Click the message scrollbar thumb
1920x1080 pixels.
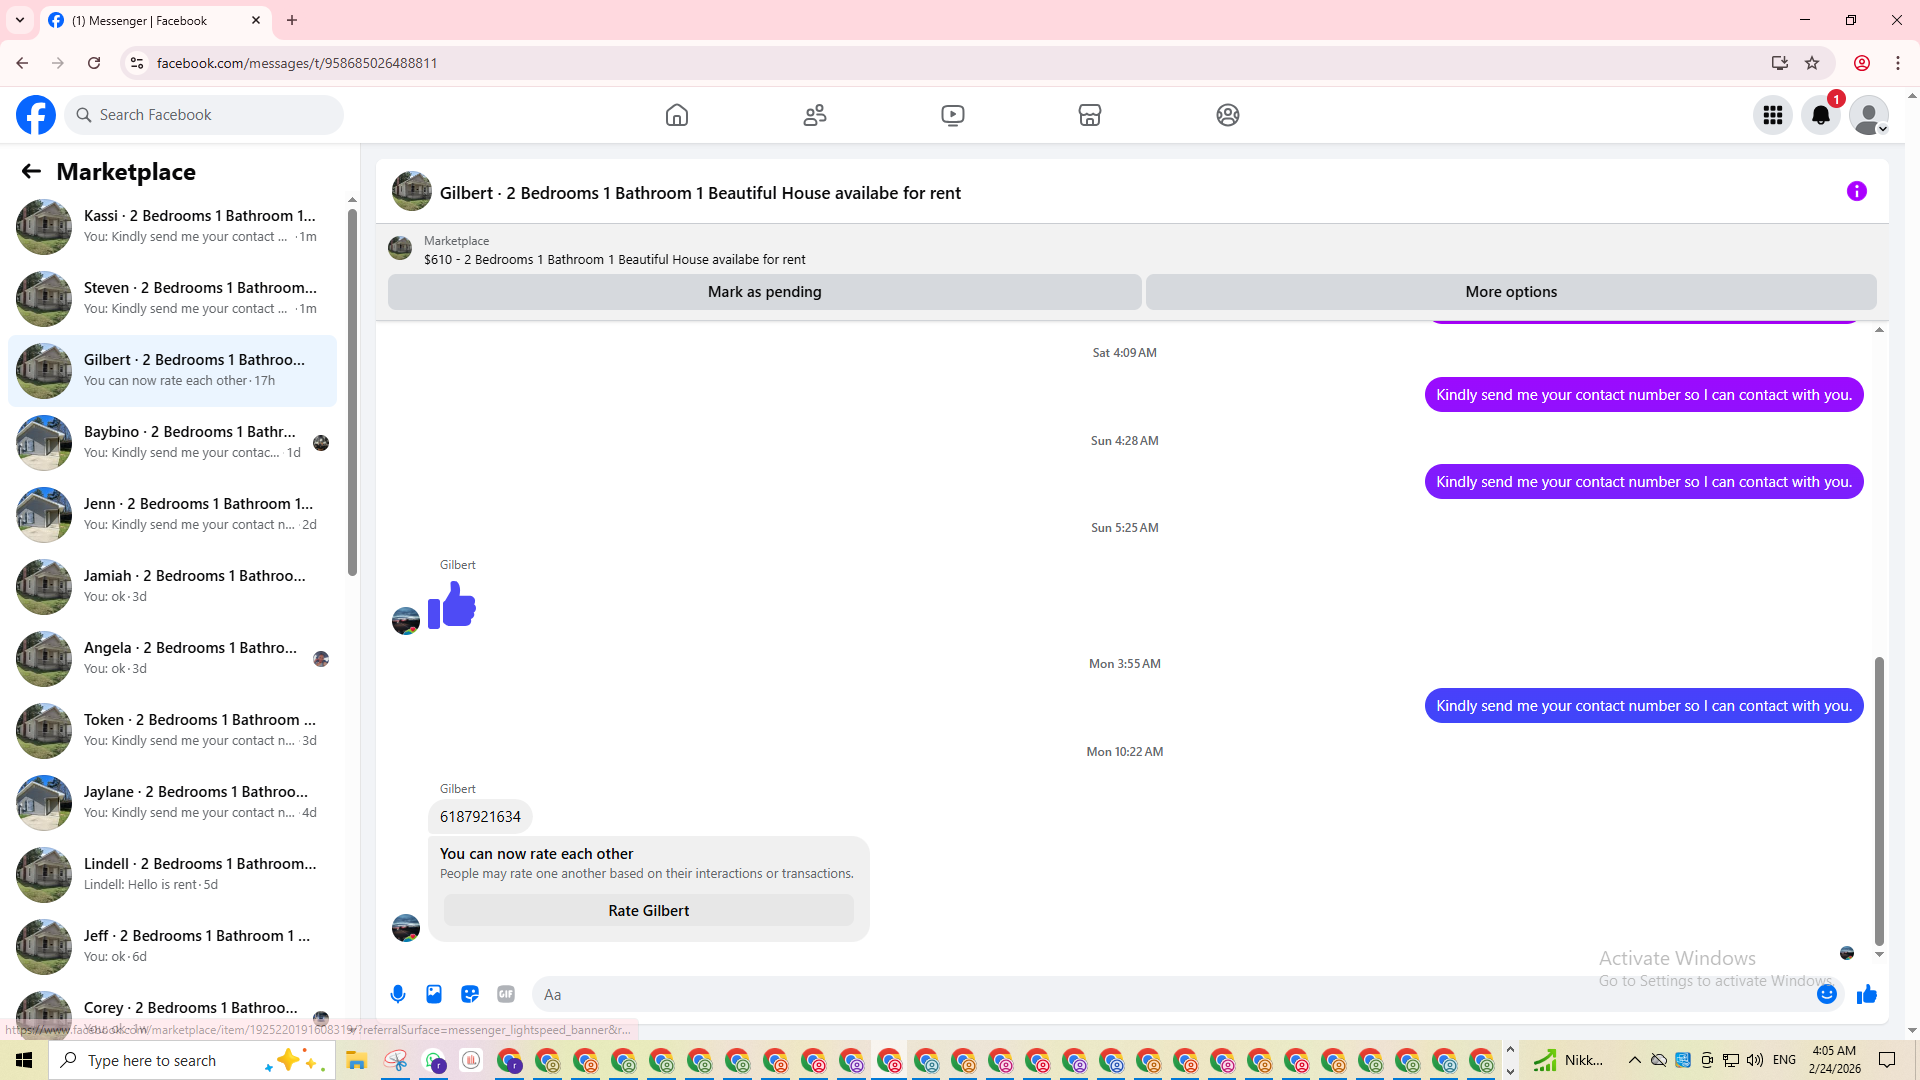click(1879, 800)
